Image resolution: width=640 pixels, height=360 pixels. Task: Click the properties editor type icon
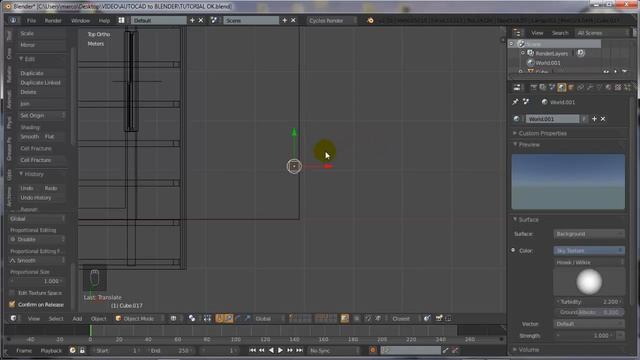click(x=517, y=87)
